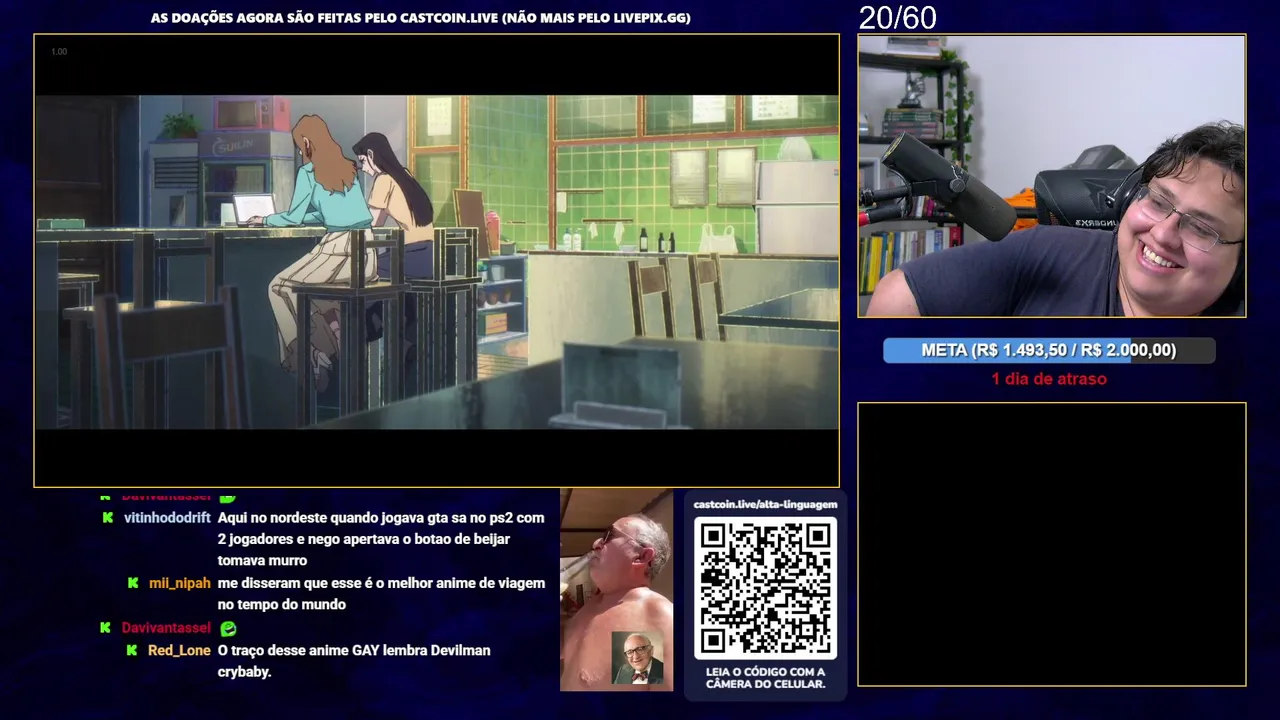Click username vitinhododrift in chat

pos(167,518)
